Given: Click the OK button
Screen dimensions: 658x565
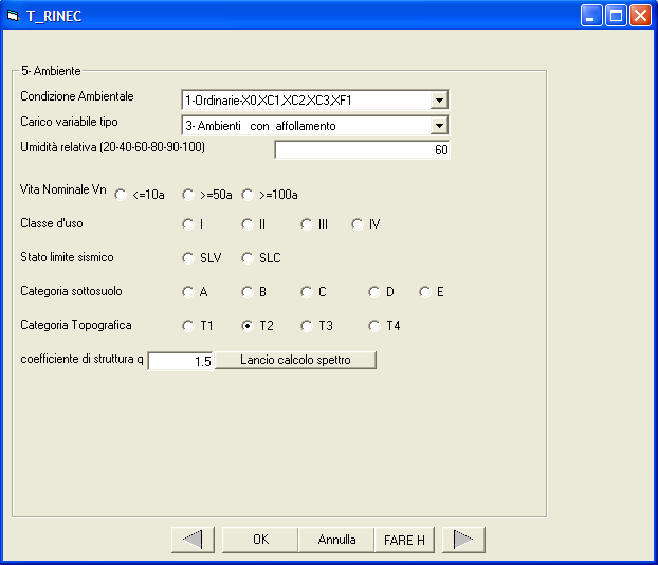Looking at the screenshot, I should click(260, 539).
